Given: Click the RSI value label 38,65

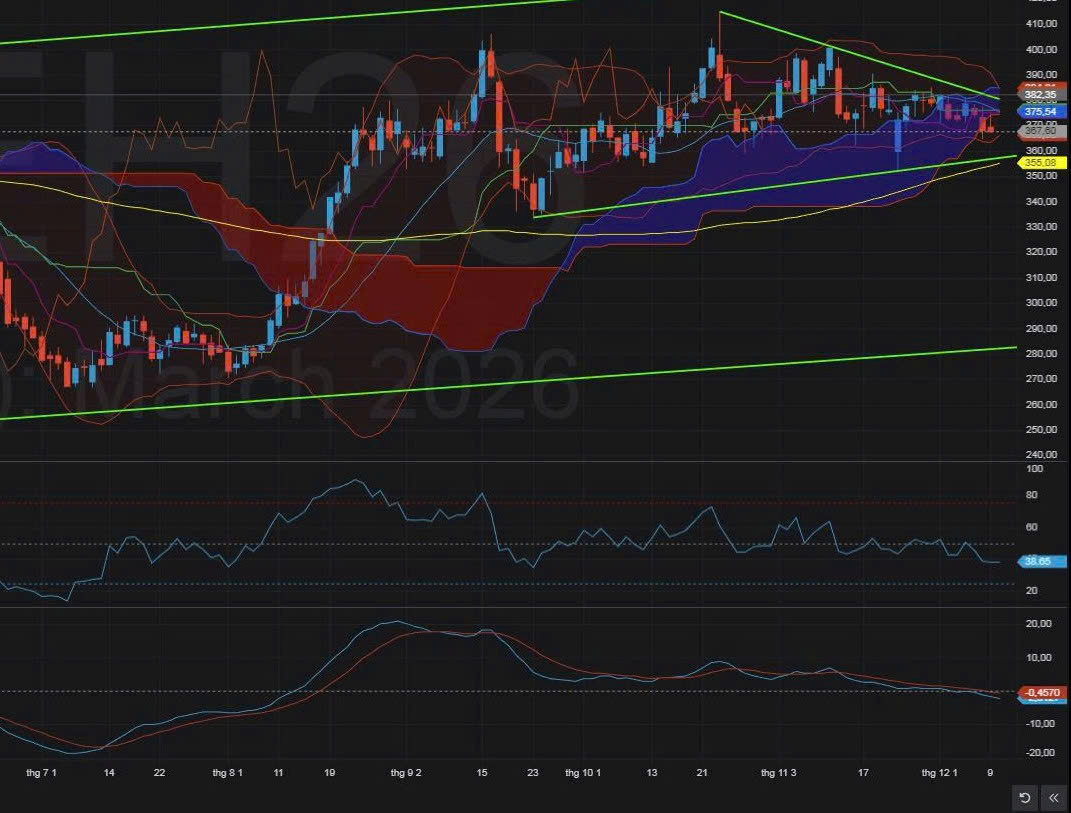Looking at the screenshot, I should pos(1040,562).
